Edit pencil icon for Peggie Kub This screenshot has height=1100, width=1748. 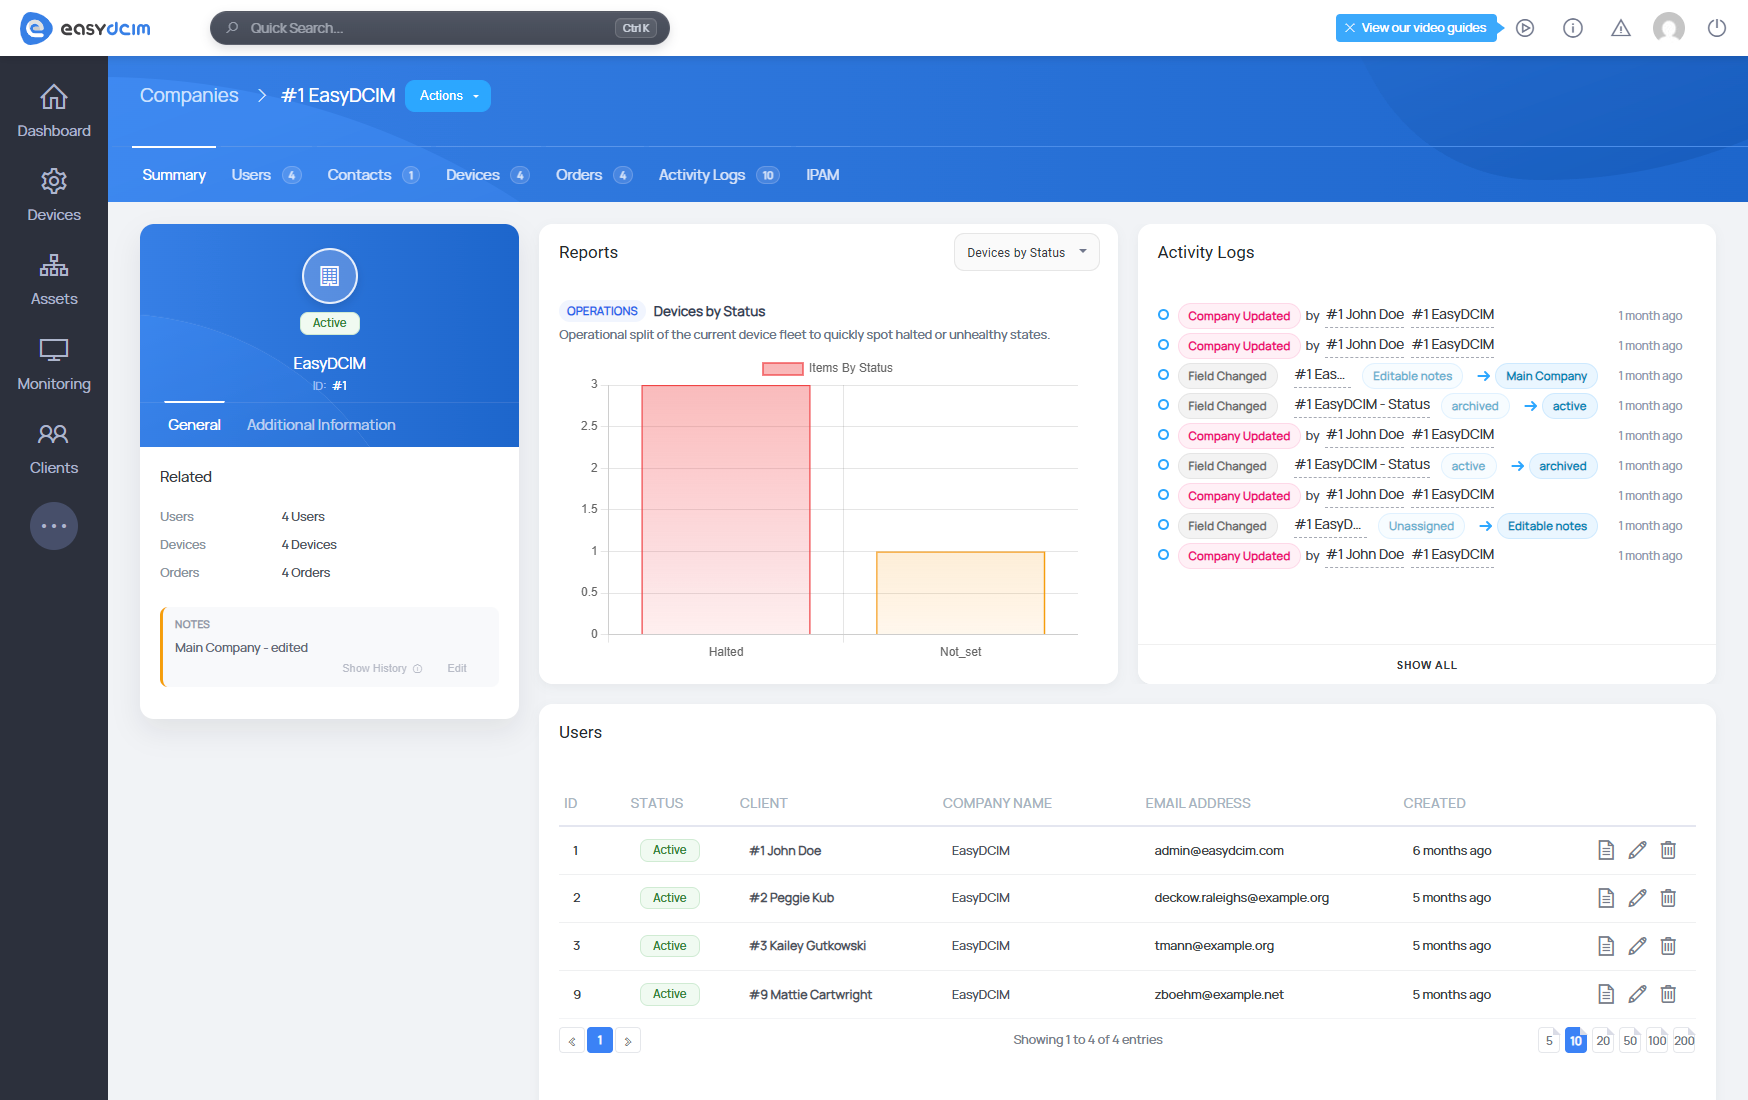[1637, 898]
